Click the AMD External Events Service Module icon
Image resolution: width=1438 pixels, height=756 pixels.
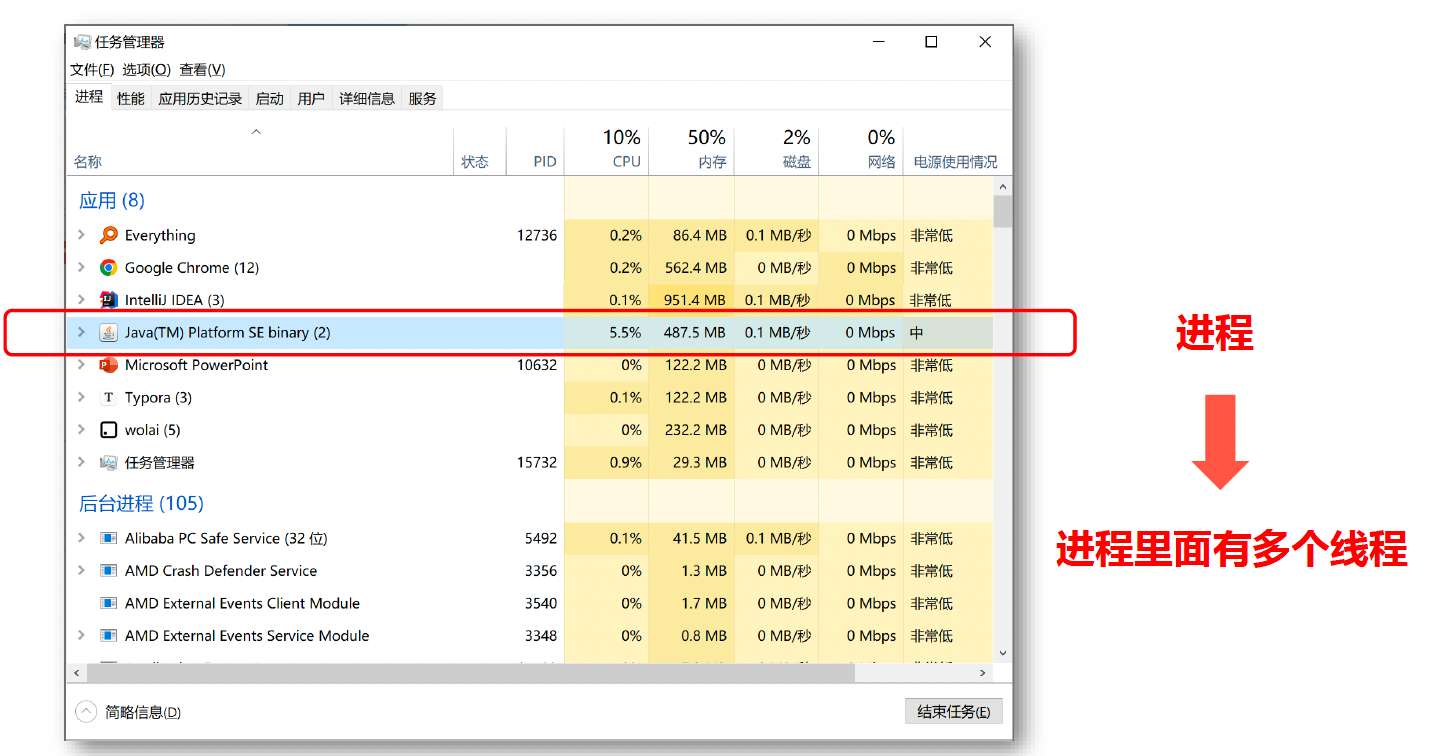pos(109,636)
